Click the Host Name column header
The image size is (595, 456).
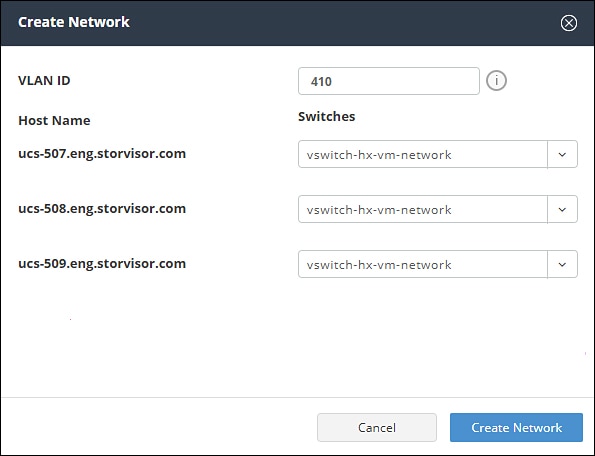[x=54, y=121]
